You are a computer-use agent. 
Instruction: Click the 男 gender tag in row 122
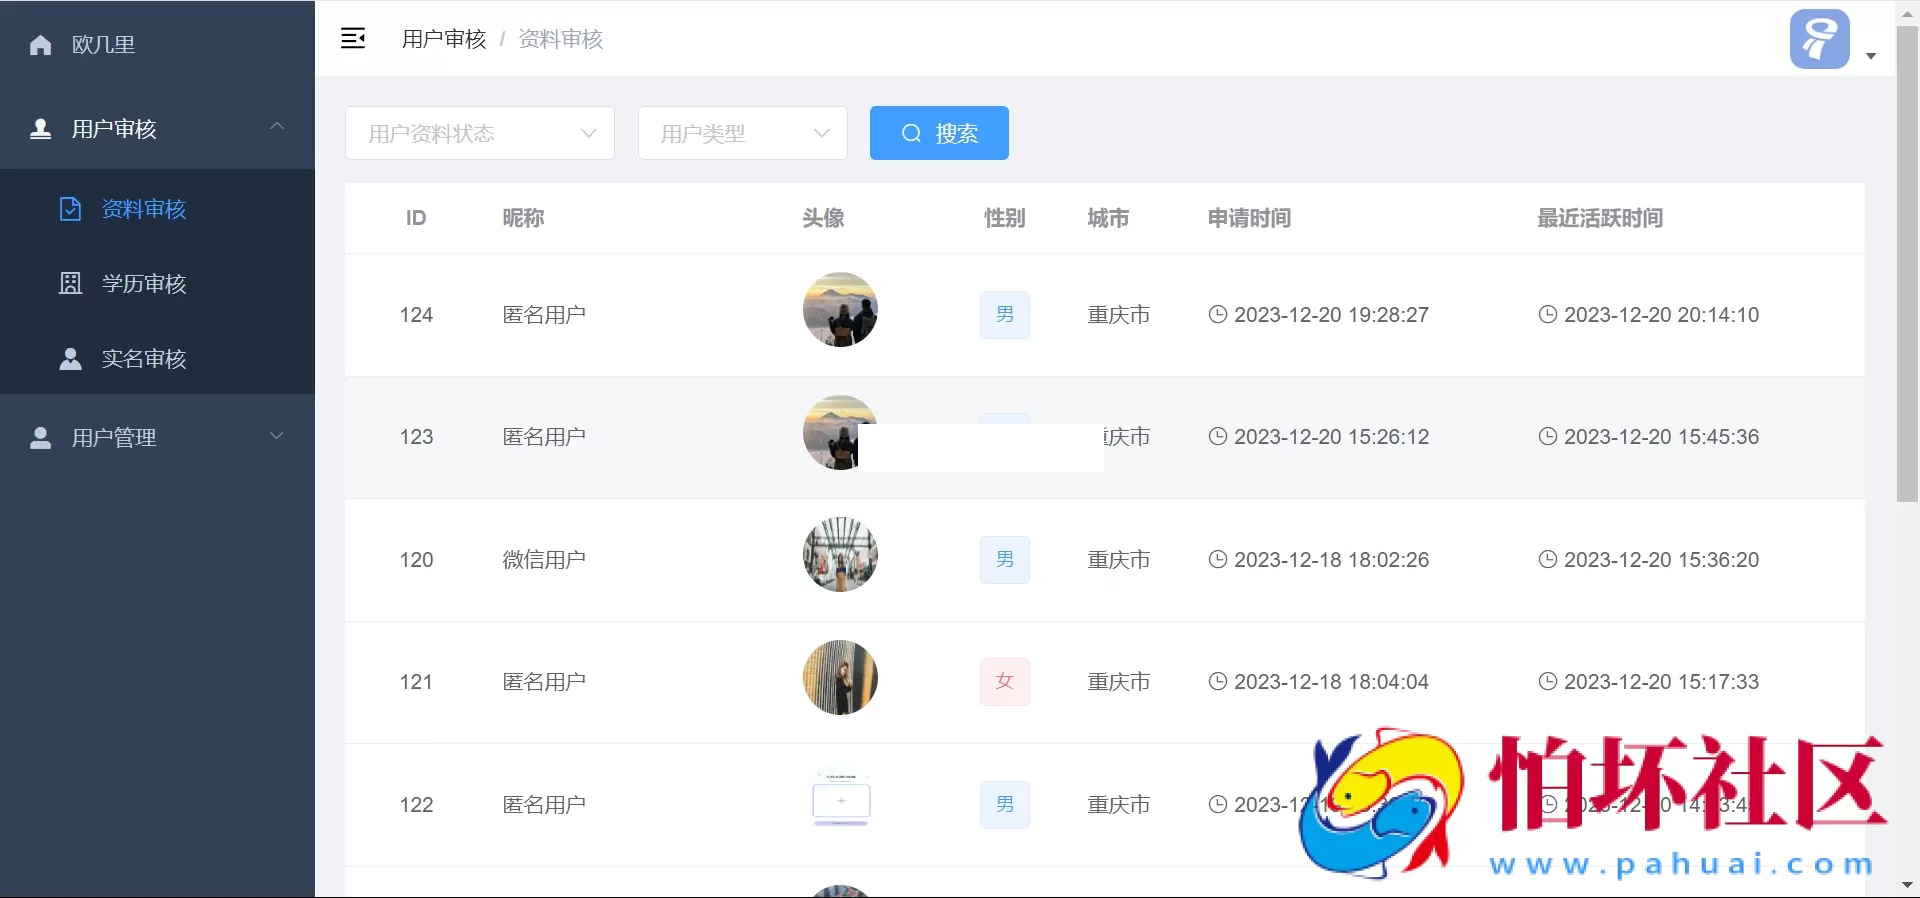click(x=1005, y=805)
